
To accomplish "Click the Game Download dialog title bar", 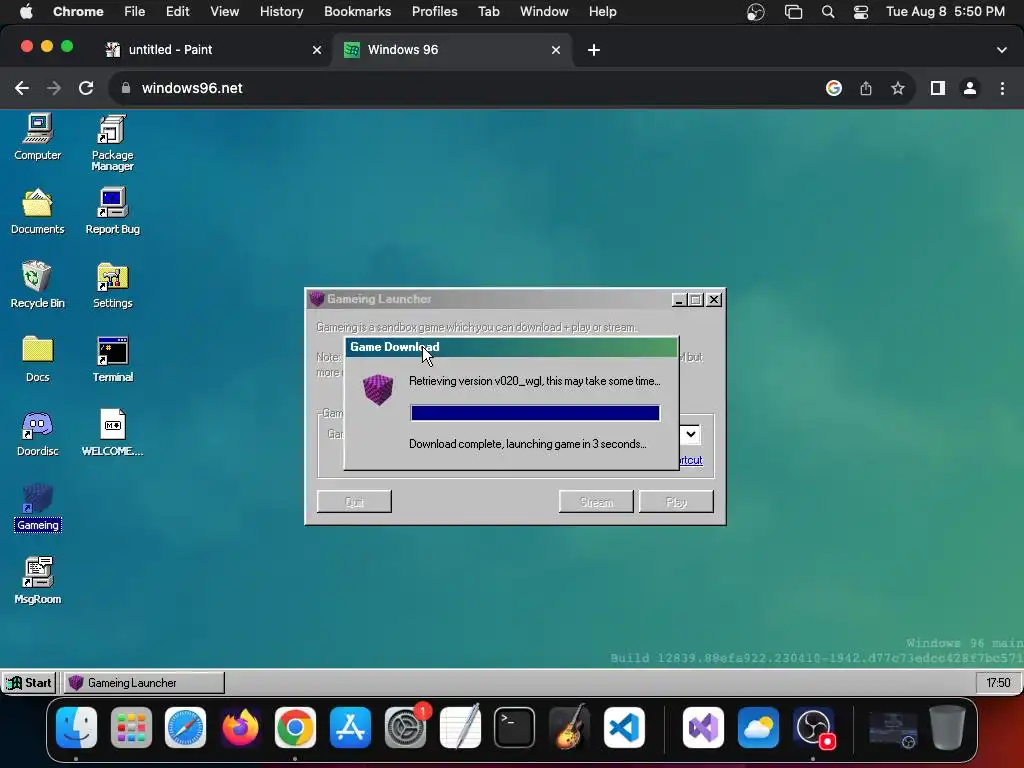I will (511, 347).
